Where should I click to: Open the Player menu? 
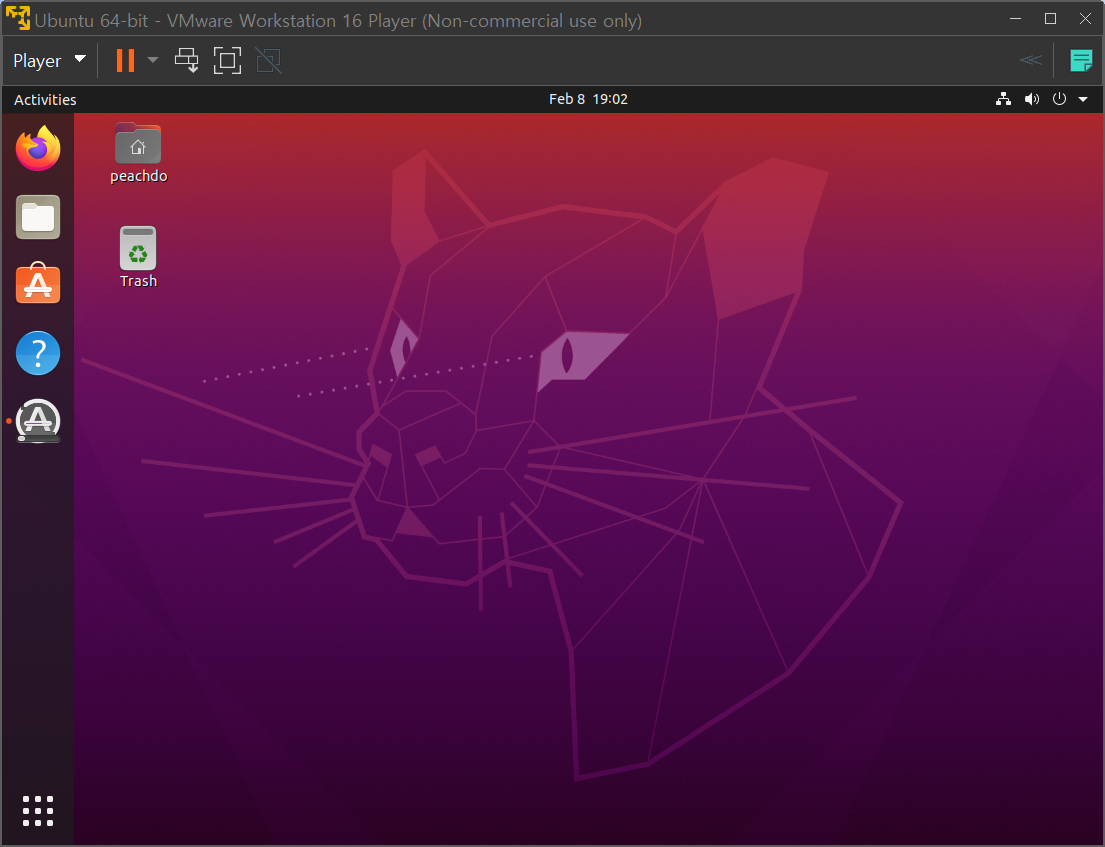pos(49,61)
